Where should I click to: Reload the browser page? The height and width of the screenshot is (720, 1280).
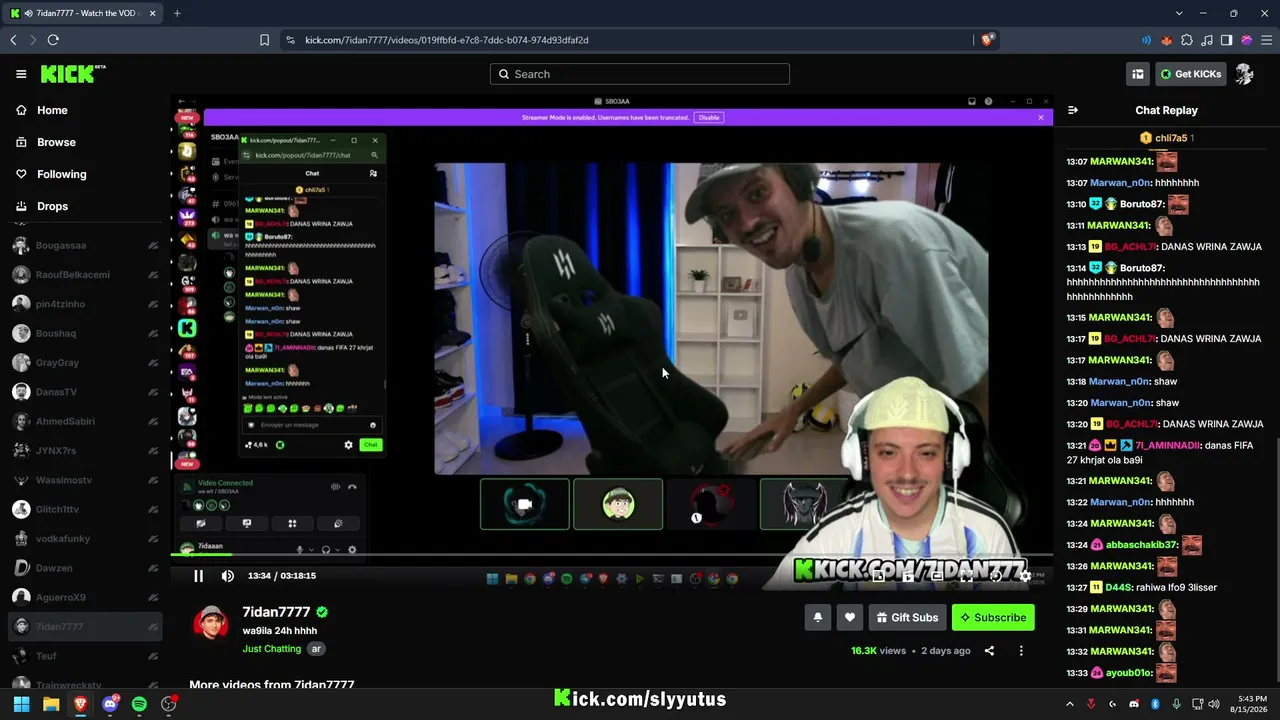click(53, 40)
